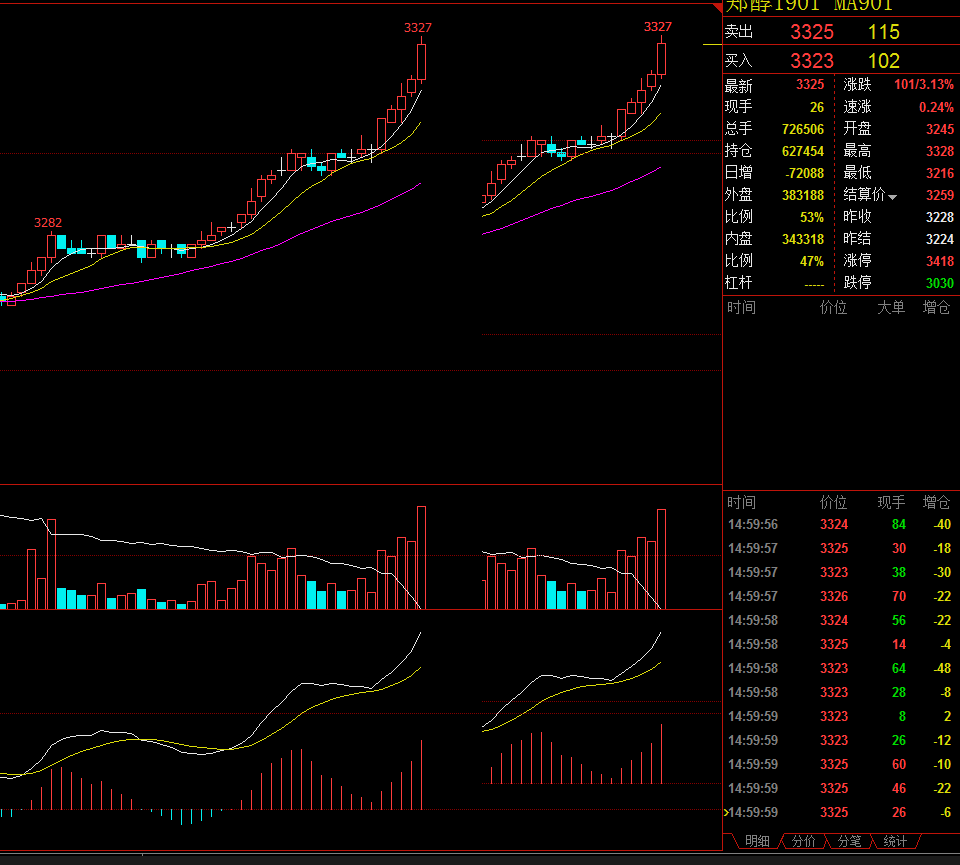Click the 买入 price 3323
Image resolution: width=960 pixels, height=865 pixels.
point(811,61)
